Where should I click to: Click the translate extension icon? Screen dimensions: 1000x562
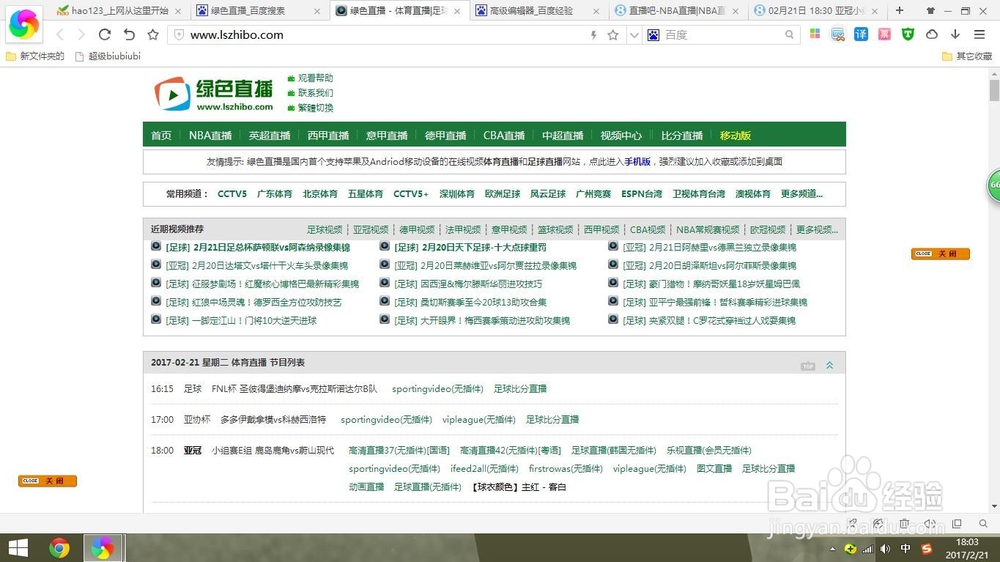[861, 34]
